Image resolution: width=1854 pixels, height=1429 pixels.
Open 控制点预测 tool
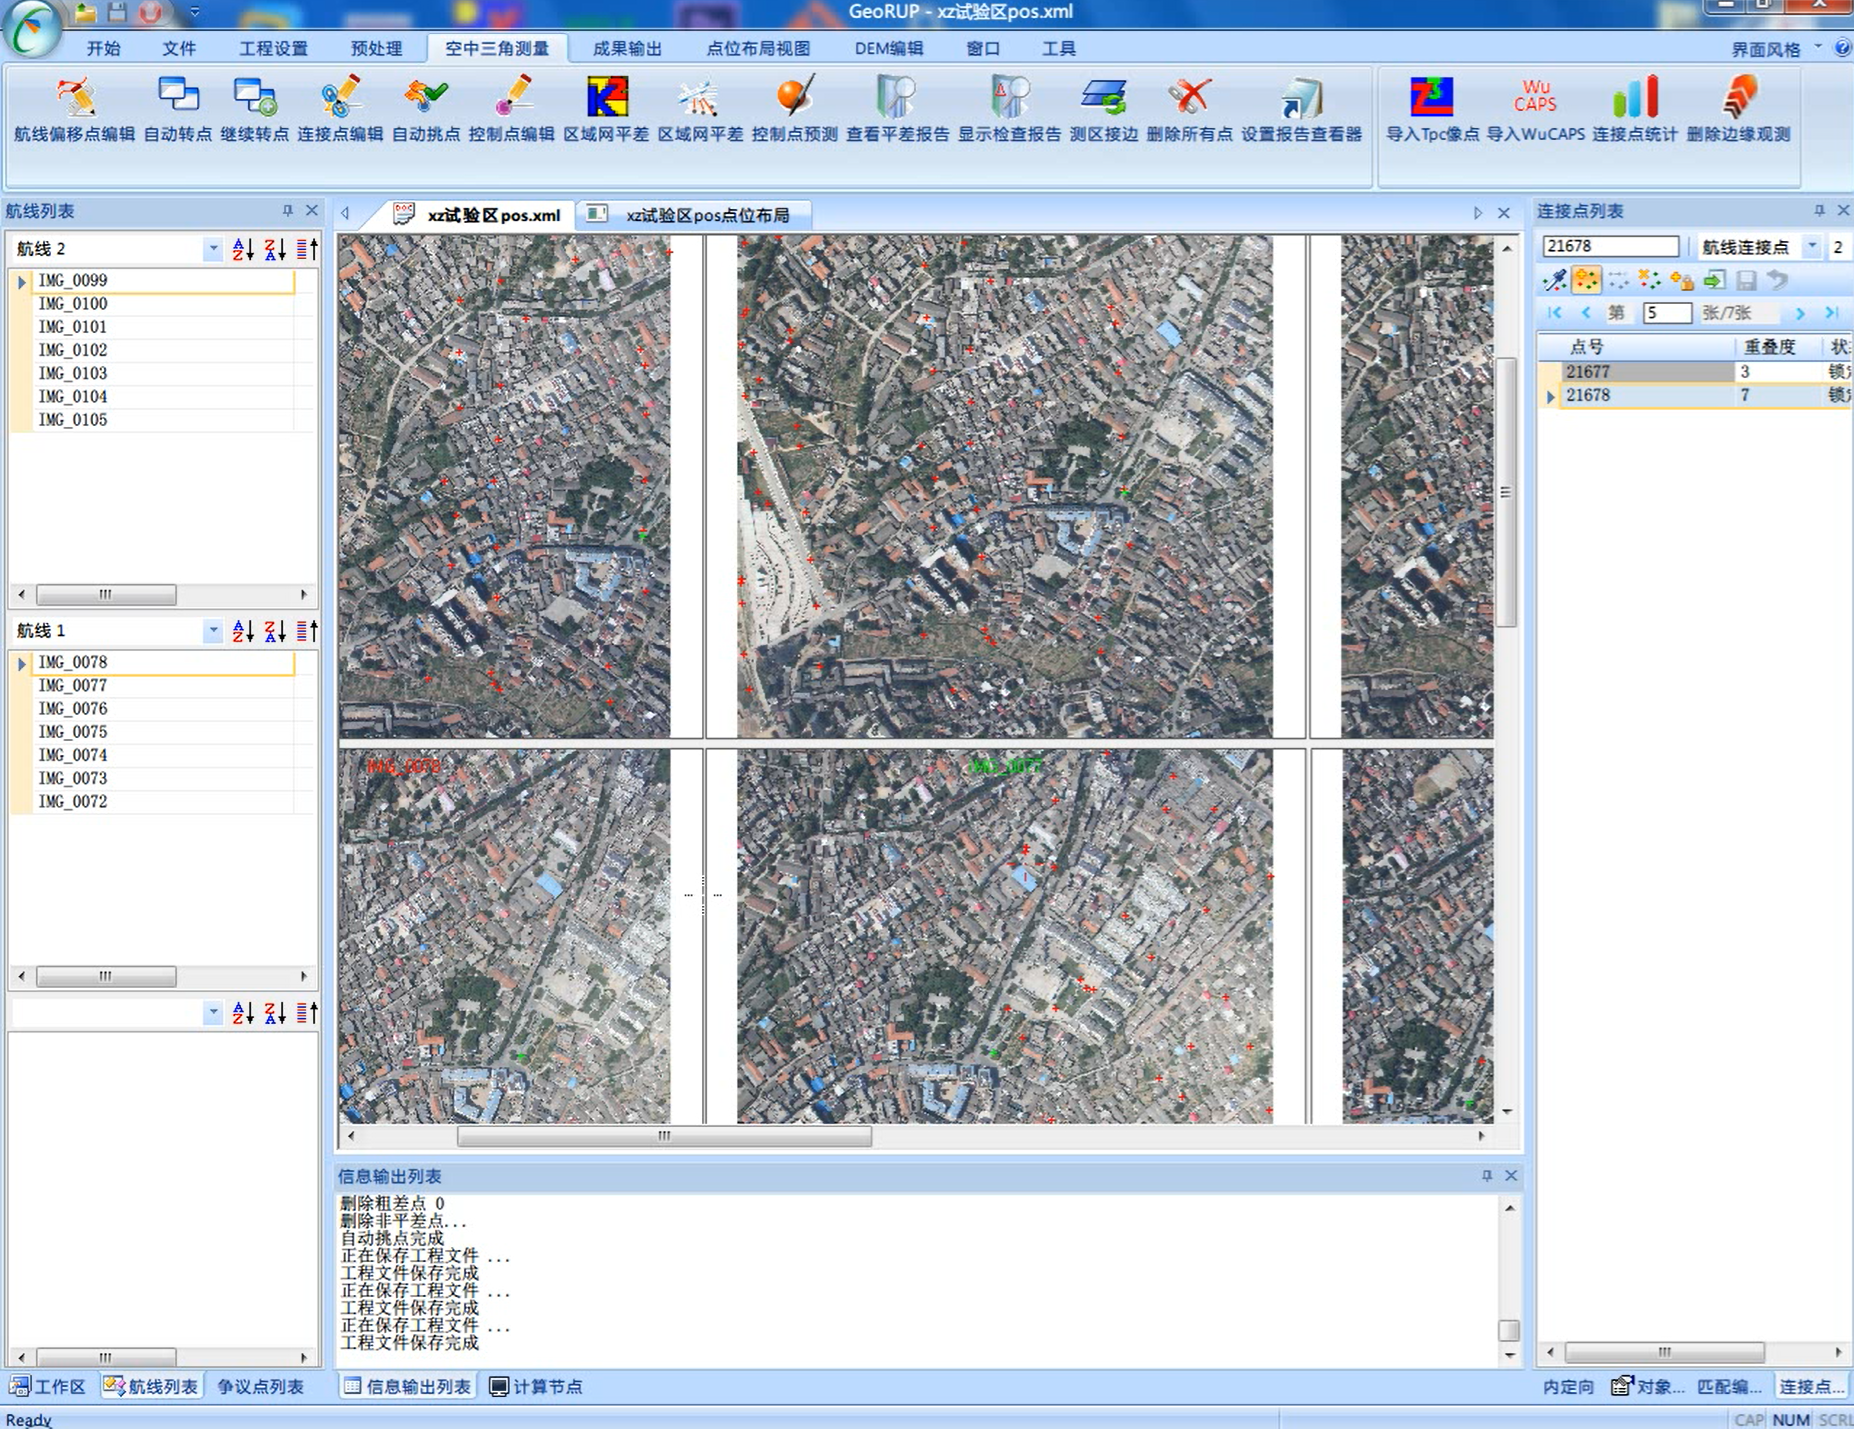[794, 108]
